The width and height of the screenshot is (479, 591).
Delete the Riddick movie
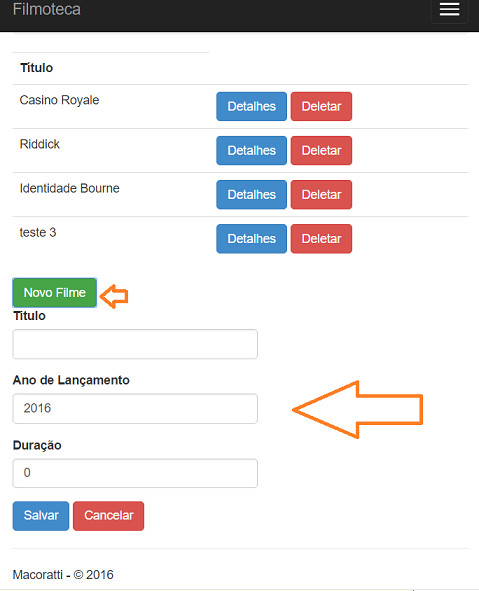point(321,150)
